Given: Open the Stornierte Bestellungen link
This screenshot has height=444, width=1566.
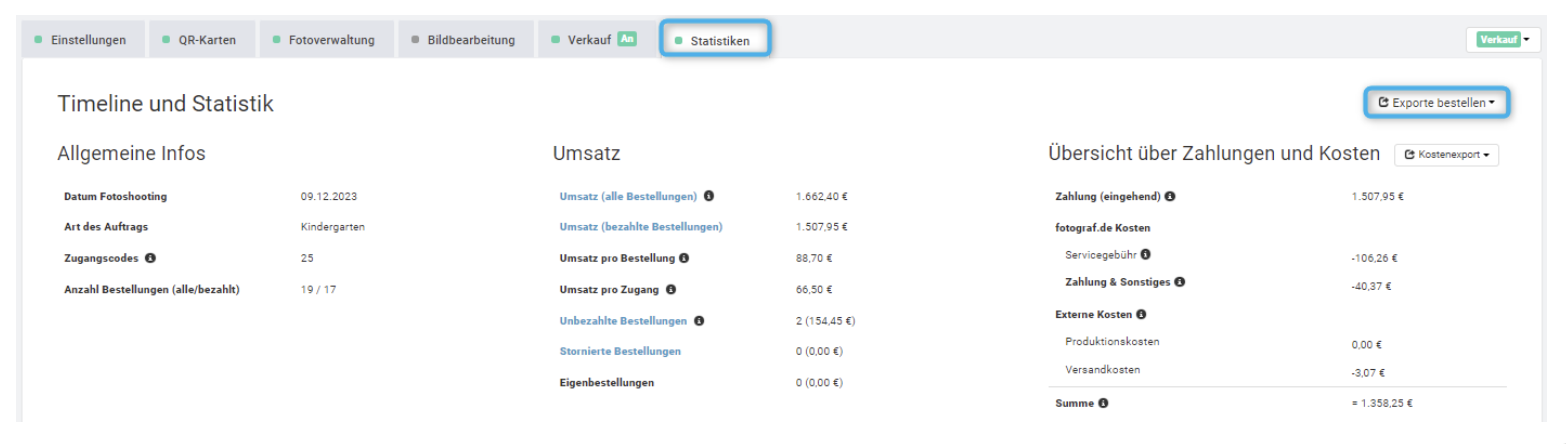Looking at the screenshot, I should point(620,352).
